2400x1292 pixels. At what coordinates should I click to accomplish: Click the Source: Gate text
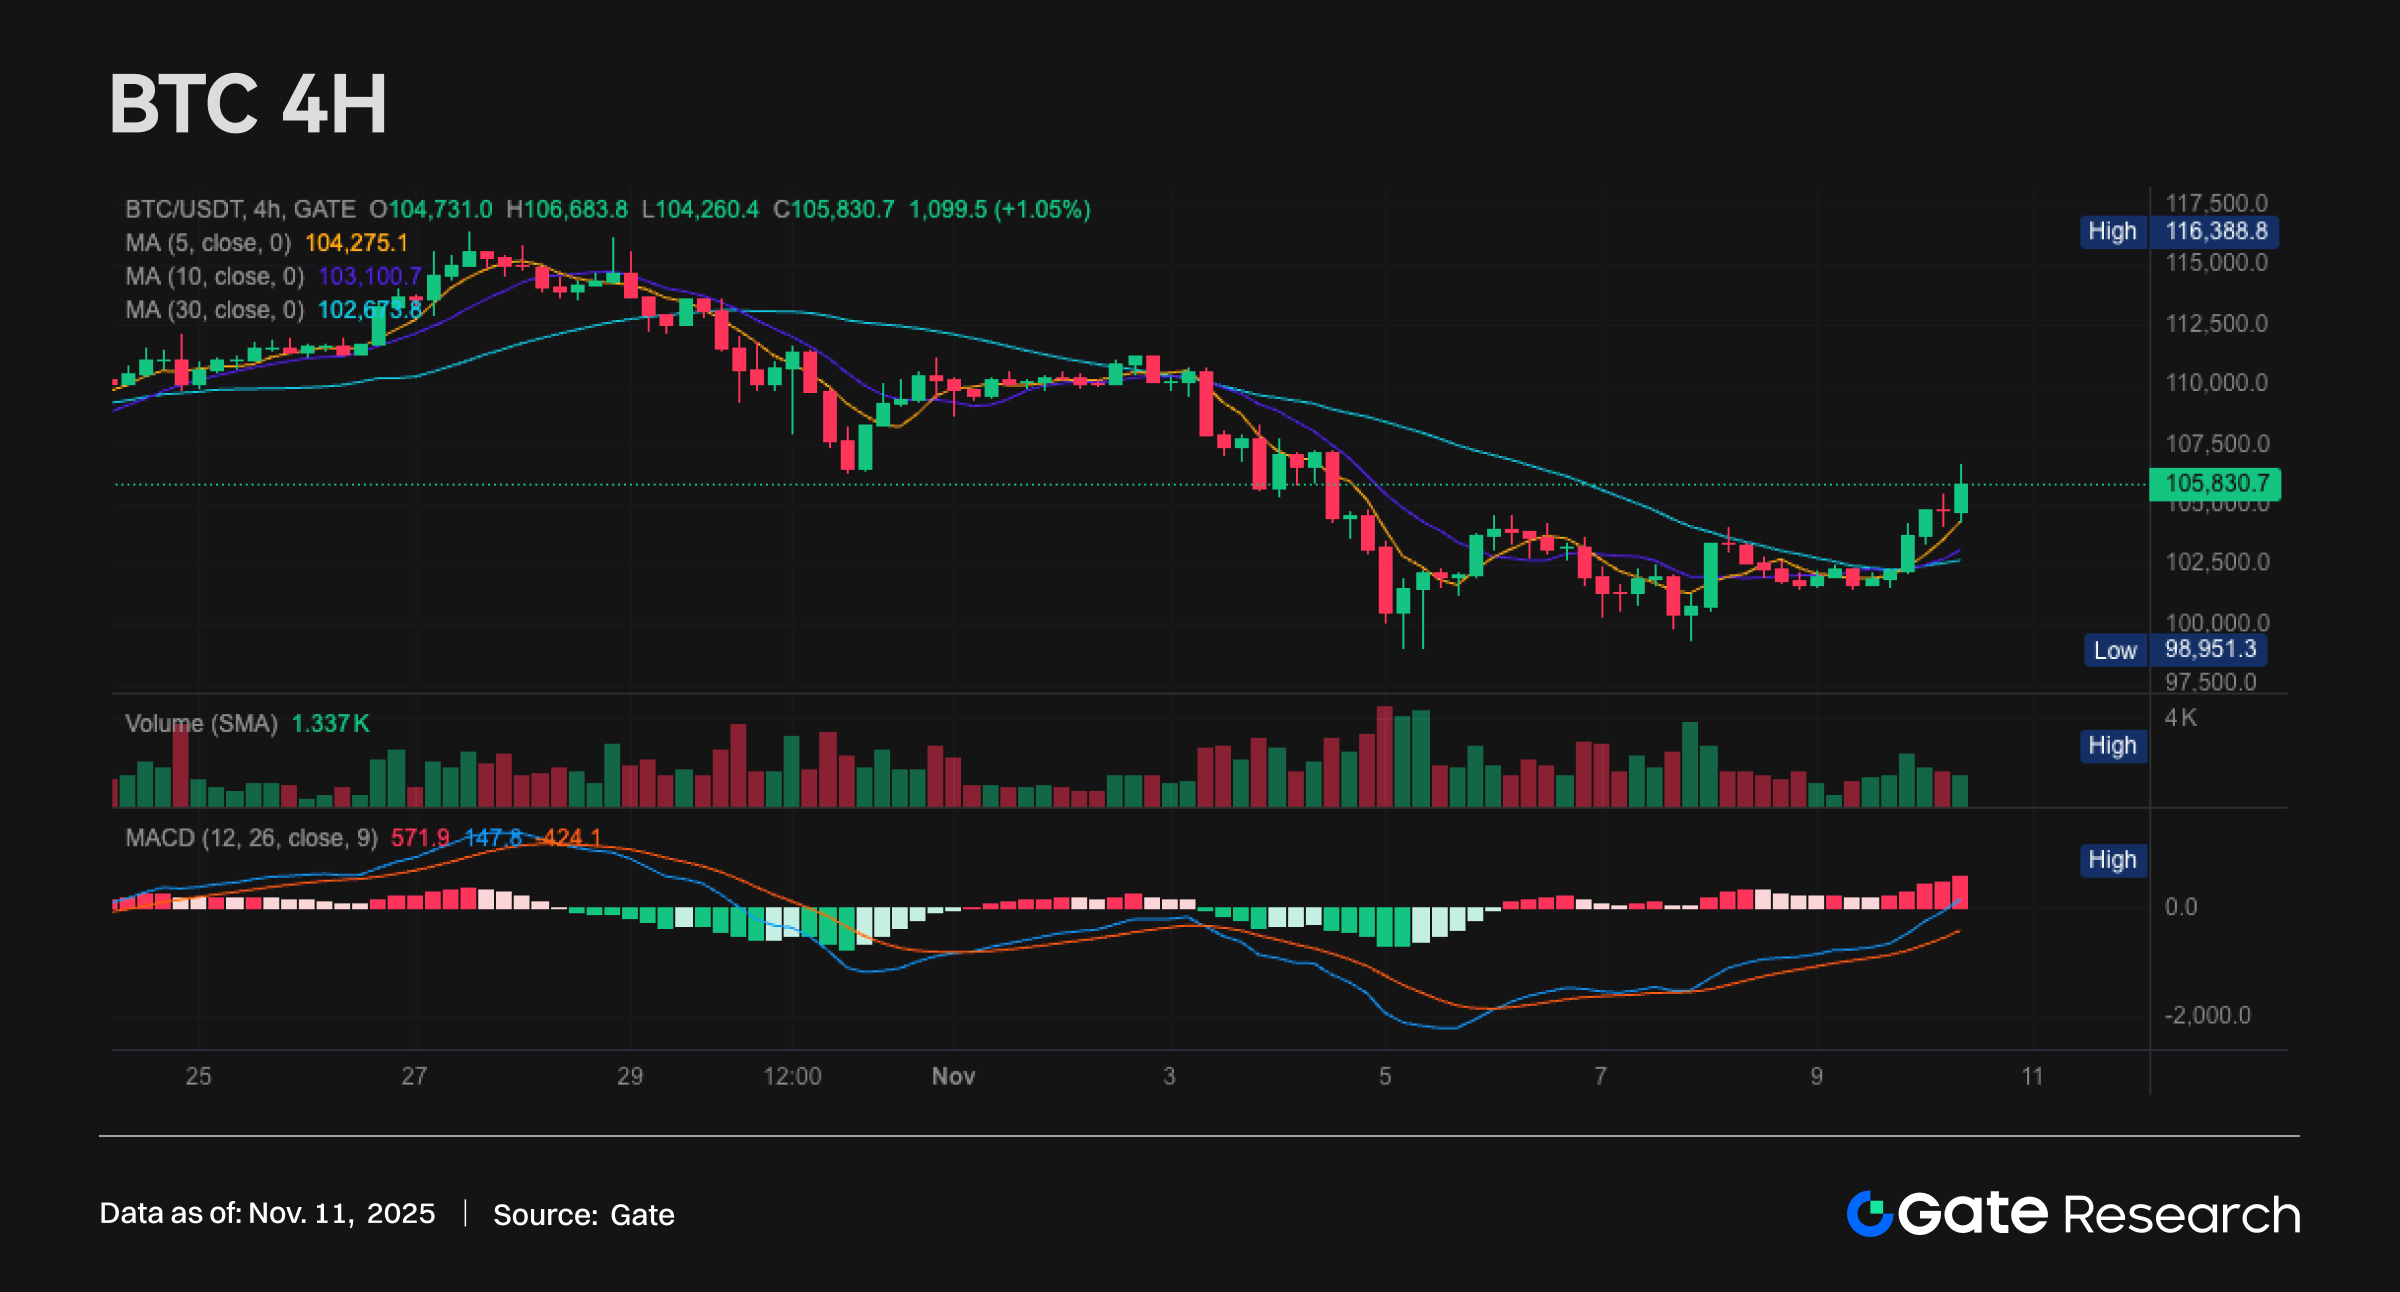(x=583, y=1215)
